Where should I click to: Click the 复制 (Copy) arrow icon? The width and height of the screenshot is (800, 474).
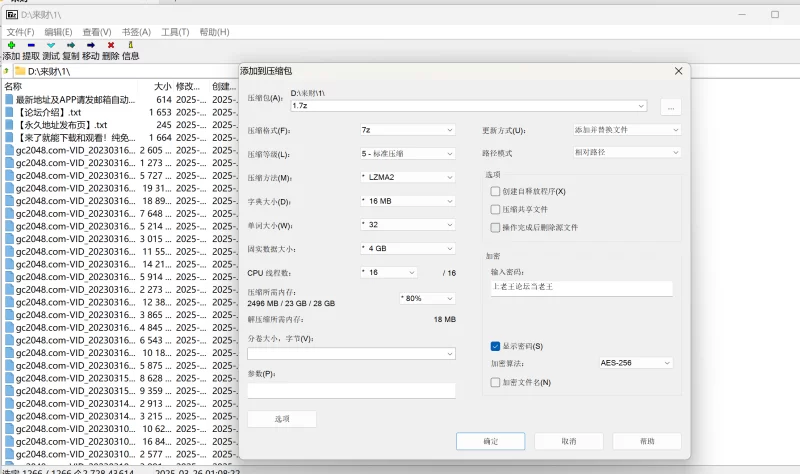tap(71, 45)
